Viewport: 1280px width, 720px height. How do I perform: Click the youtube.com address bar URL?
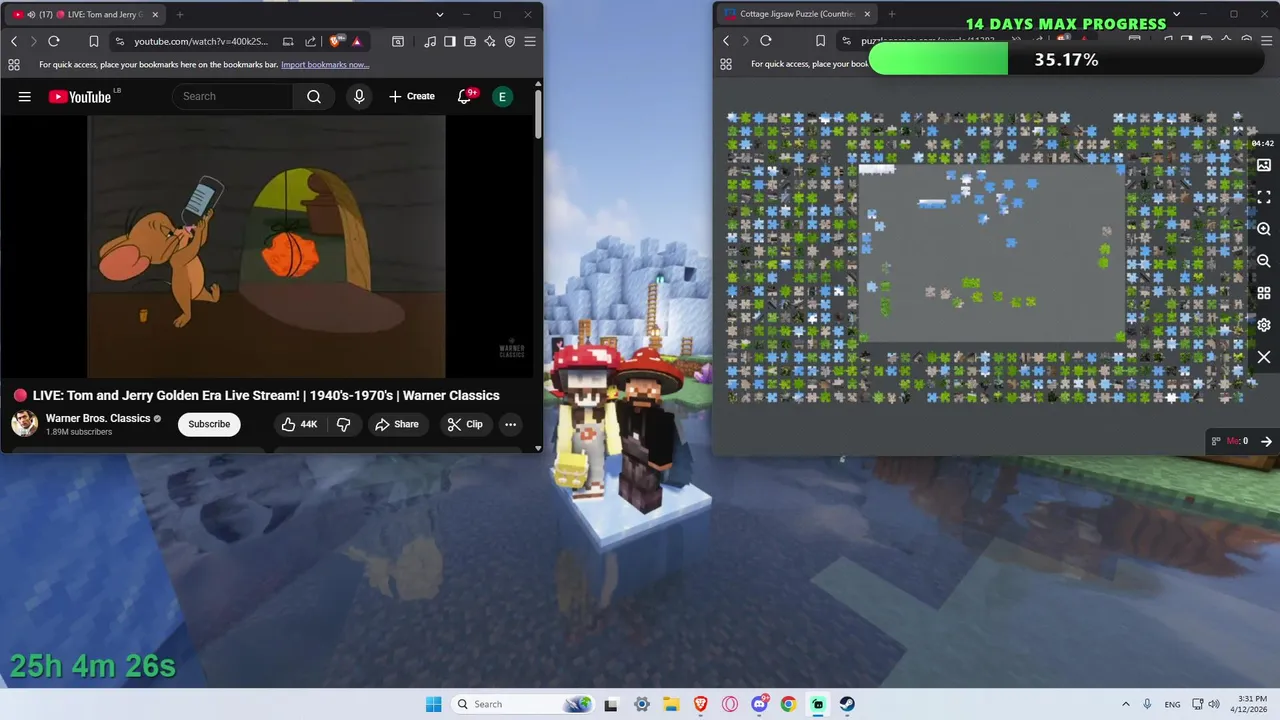(201, 41)
